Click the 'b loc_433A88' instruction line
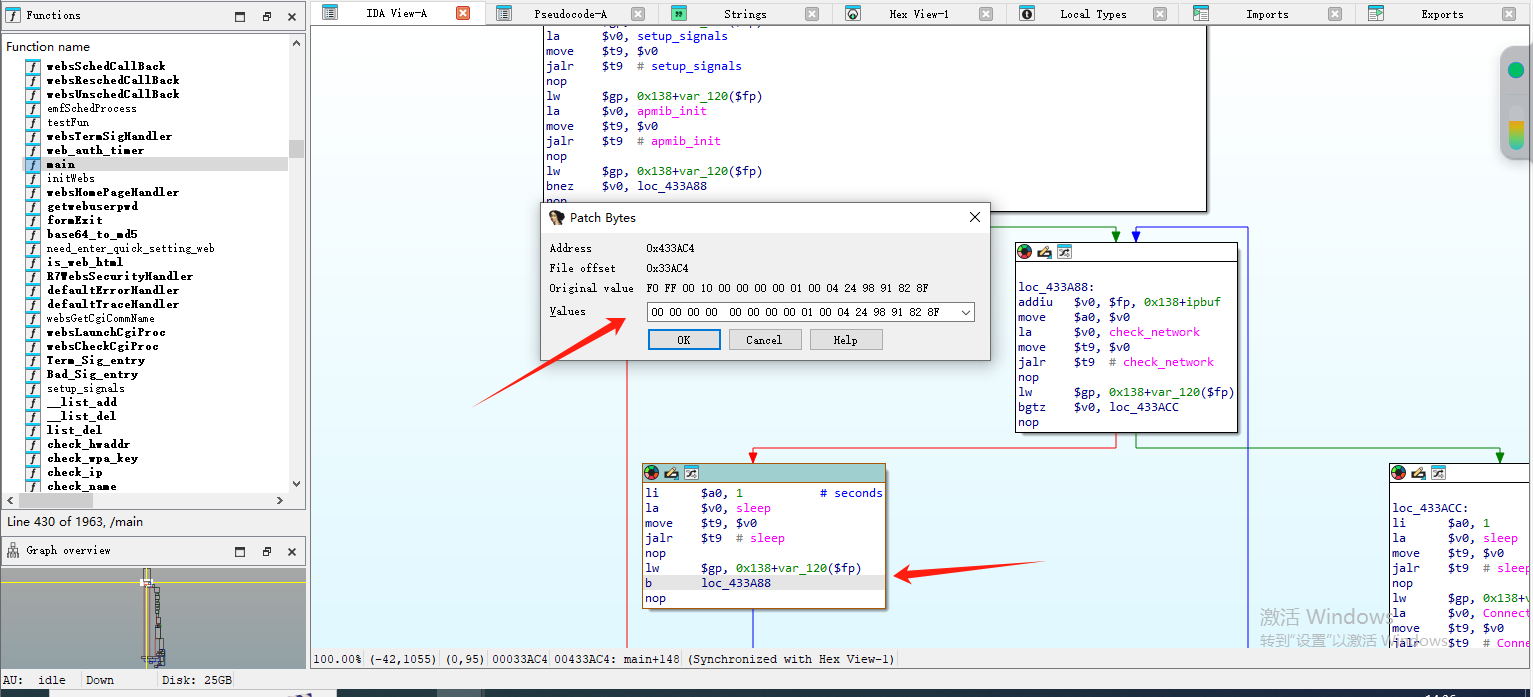The height and width of the screenshot is (697, 1533). pos(764,583)
